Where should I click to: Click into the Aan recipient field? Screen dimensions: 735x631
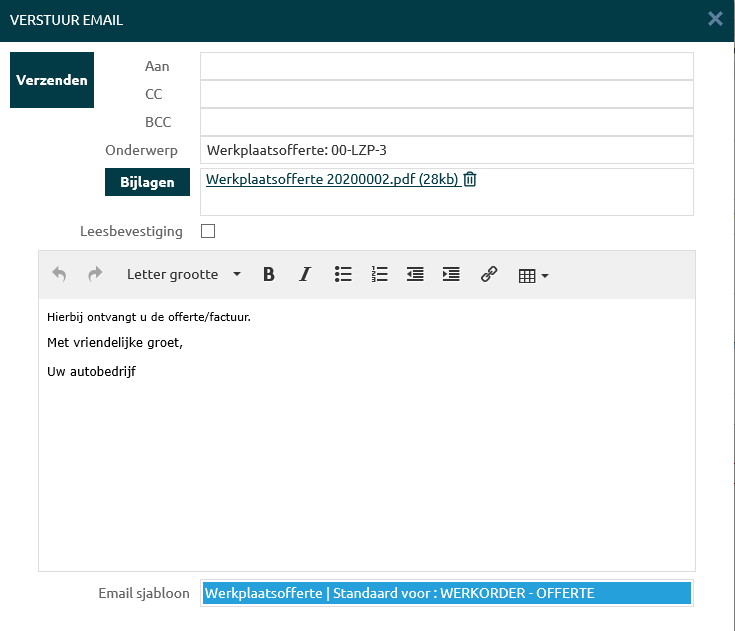[x=446, y=66]
